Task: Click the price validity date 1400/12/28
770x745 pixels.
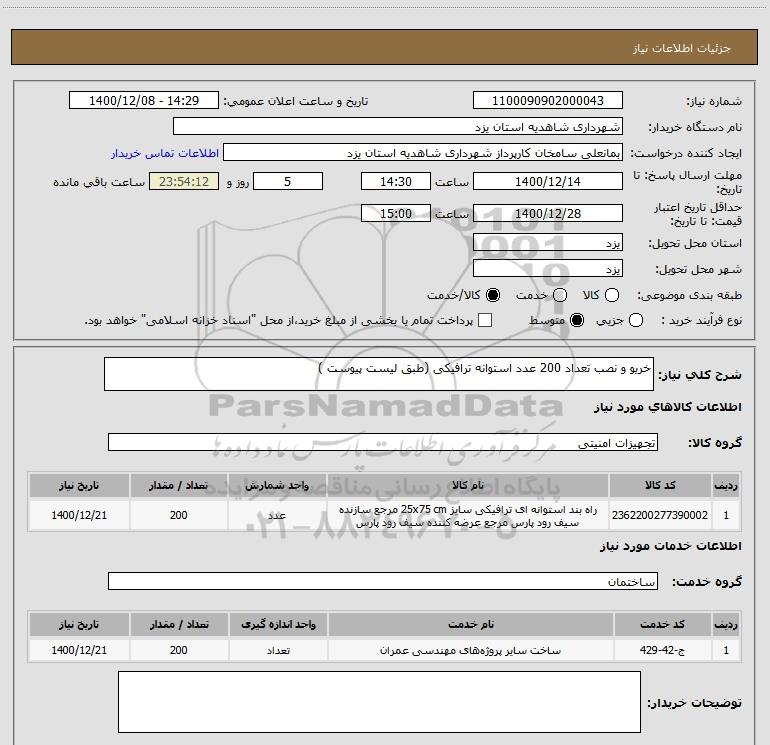Action: (548, 214)
